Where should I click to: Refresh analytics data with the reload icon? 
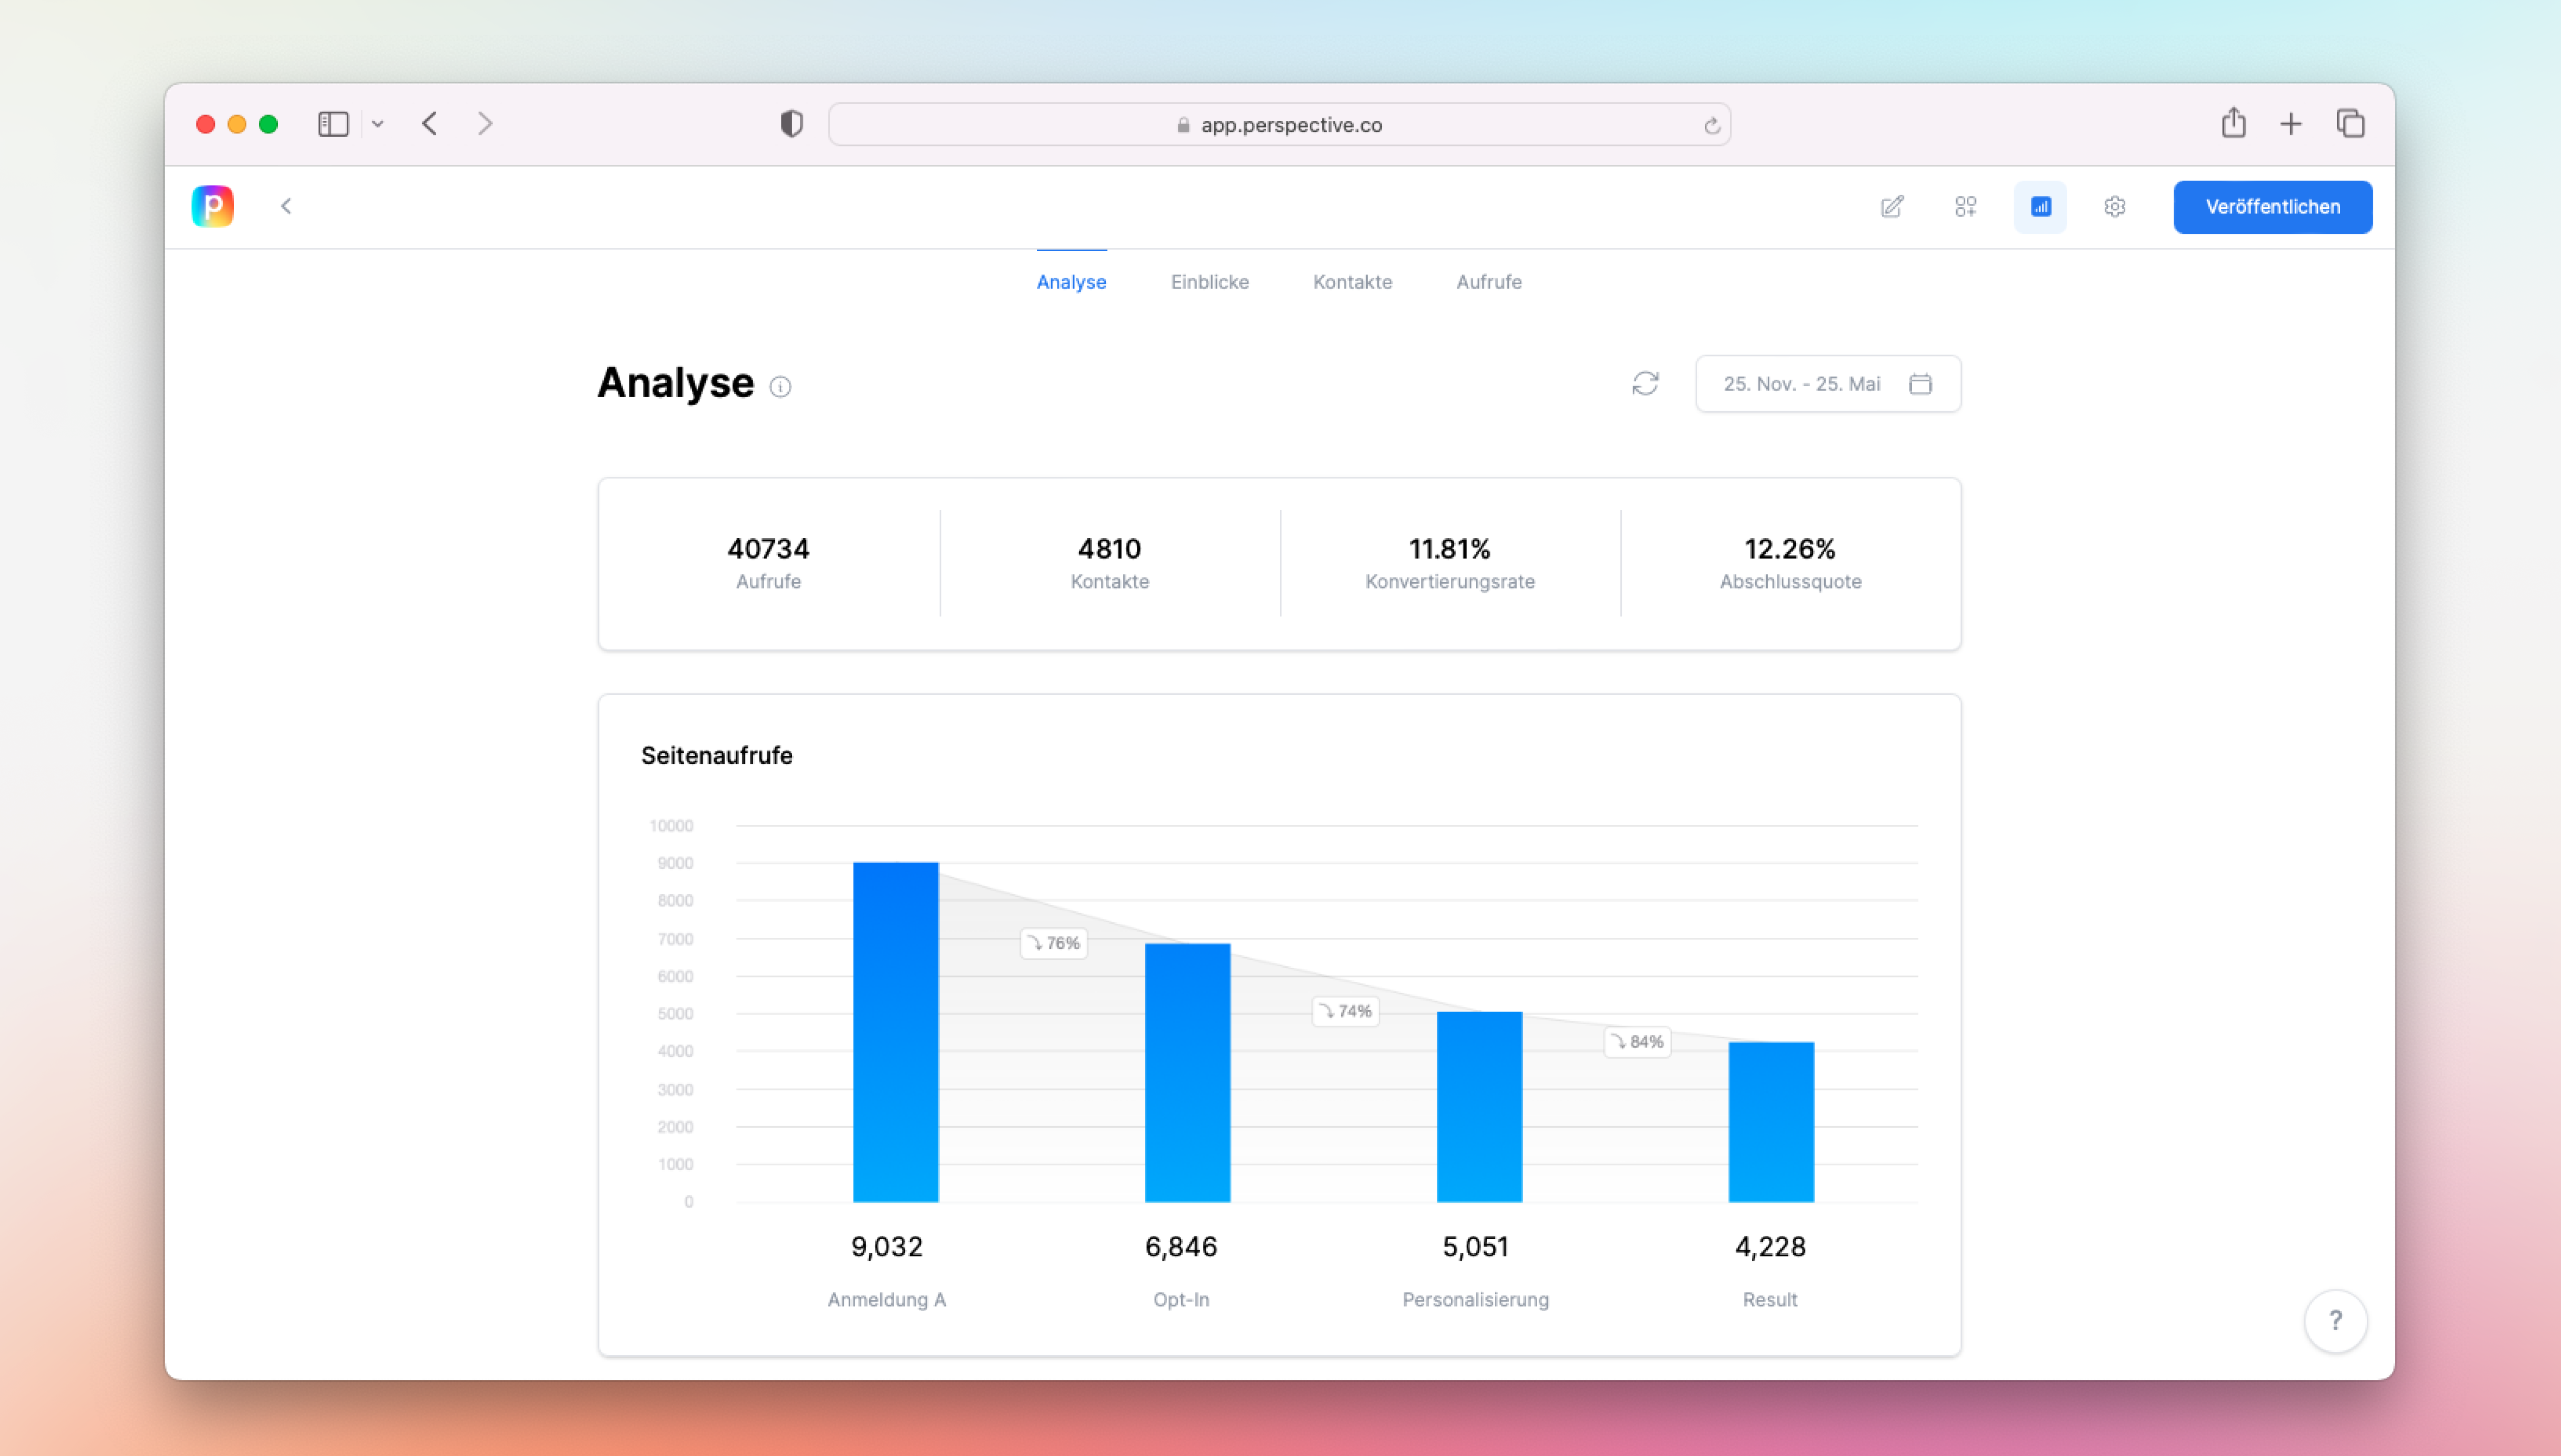point(1645,383)
